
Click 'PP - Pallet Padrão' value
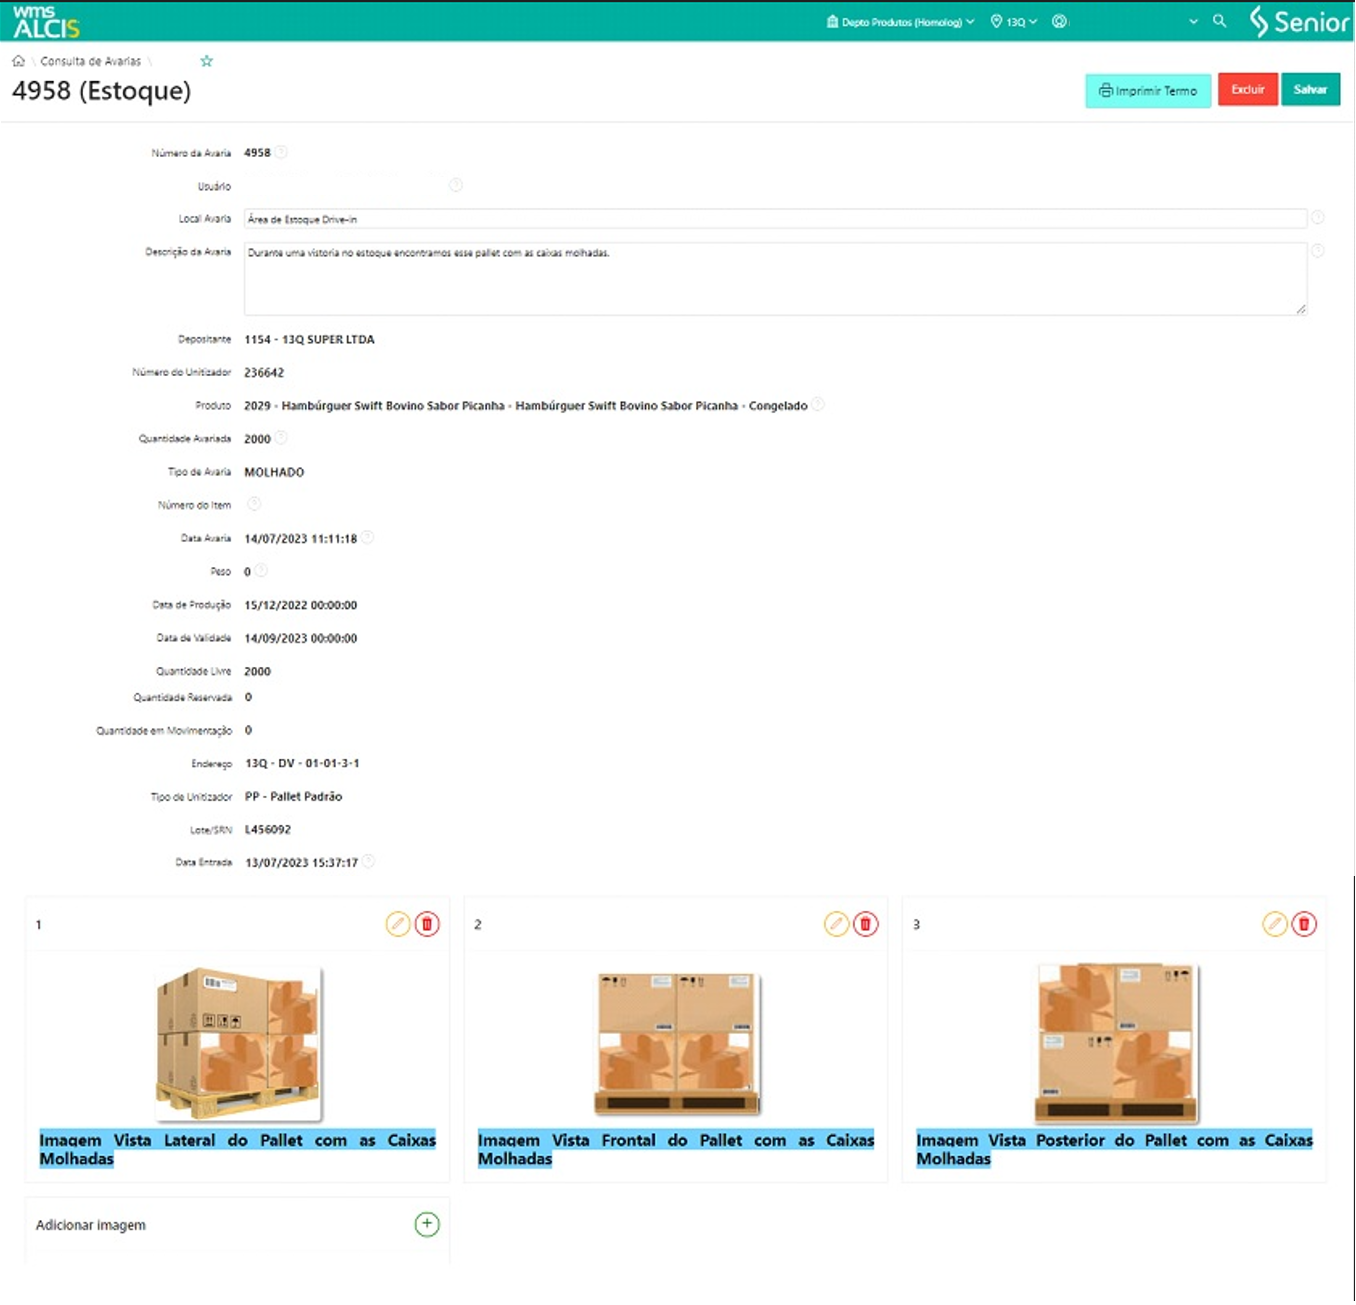294,796
